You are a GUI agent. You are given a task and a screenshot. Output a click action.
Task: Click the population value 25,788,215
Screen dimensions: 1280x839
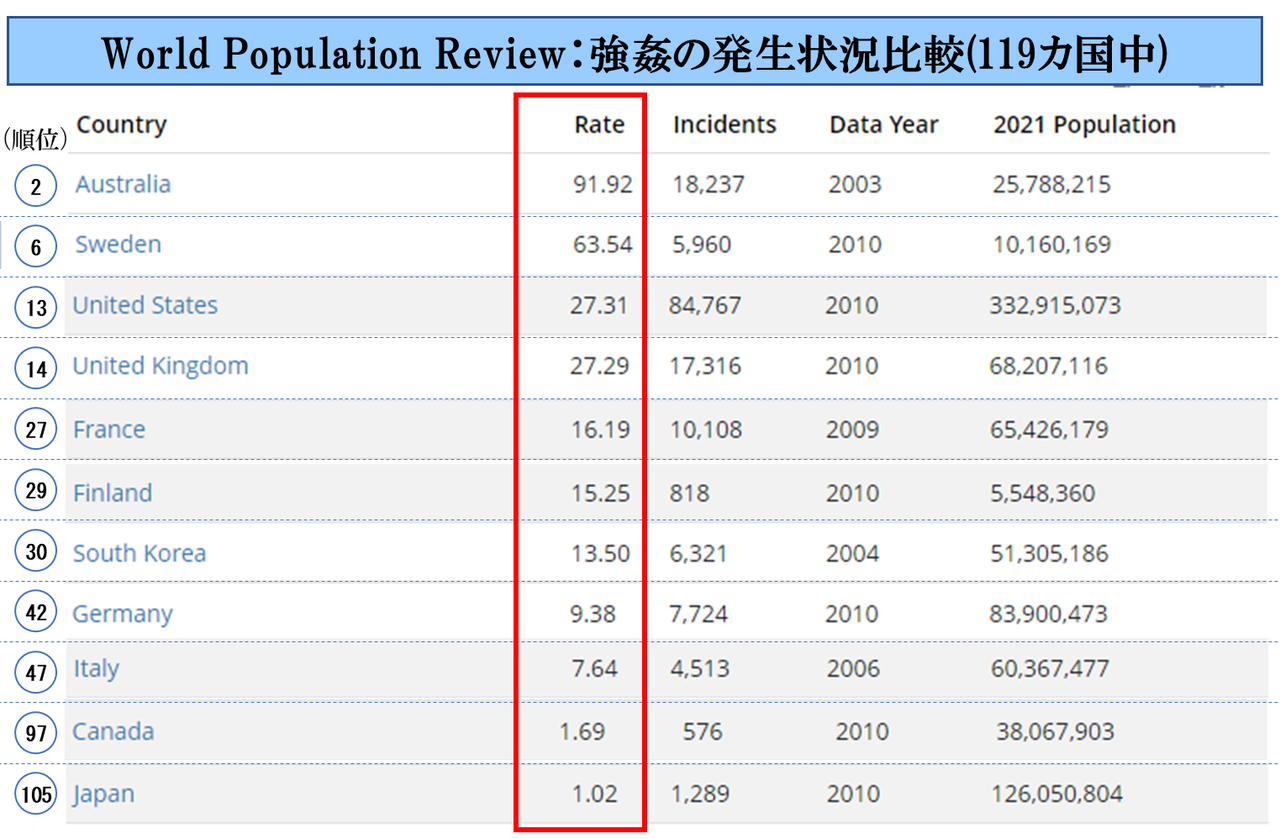point(1052,184)
